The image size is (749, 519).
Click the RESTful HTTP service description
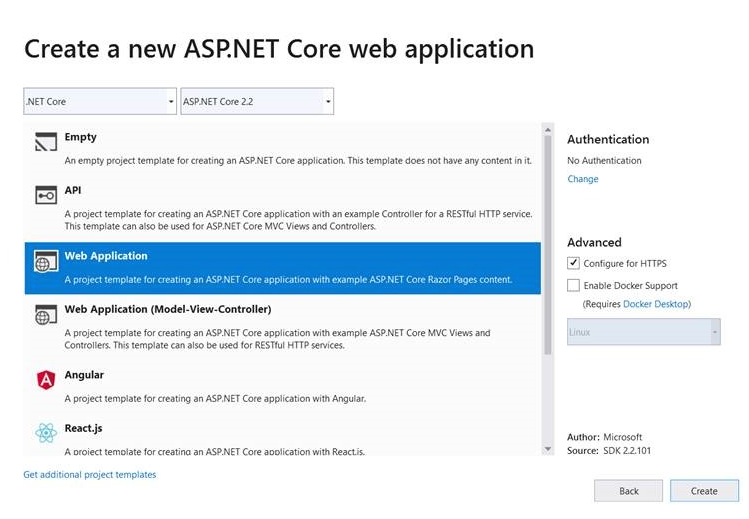299,220
